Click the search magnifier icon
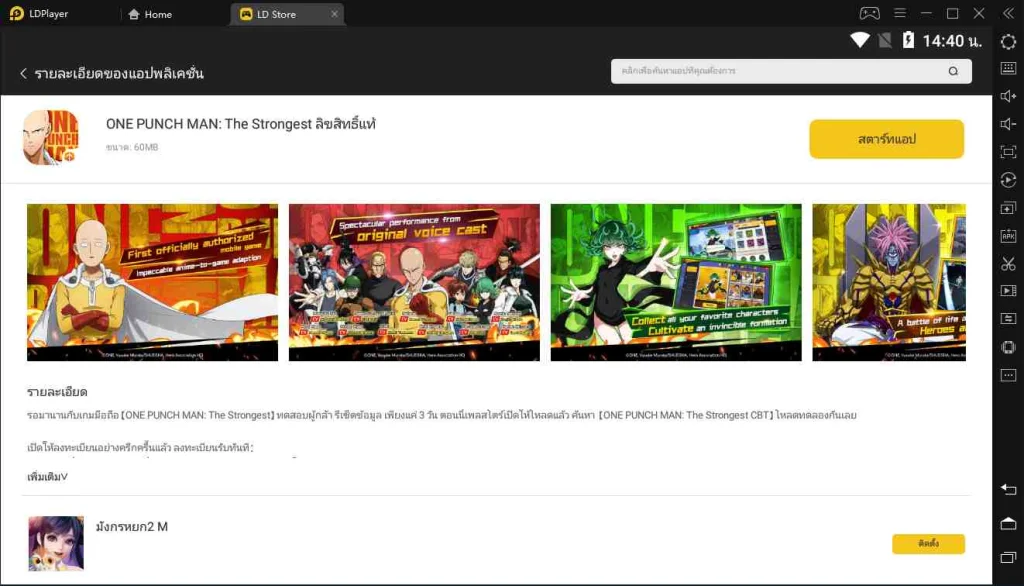Image resolution: width=1024 pixels, height=586 pixels. tap(953, 71)
